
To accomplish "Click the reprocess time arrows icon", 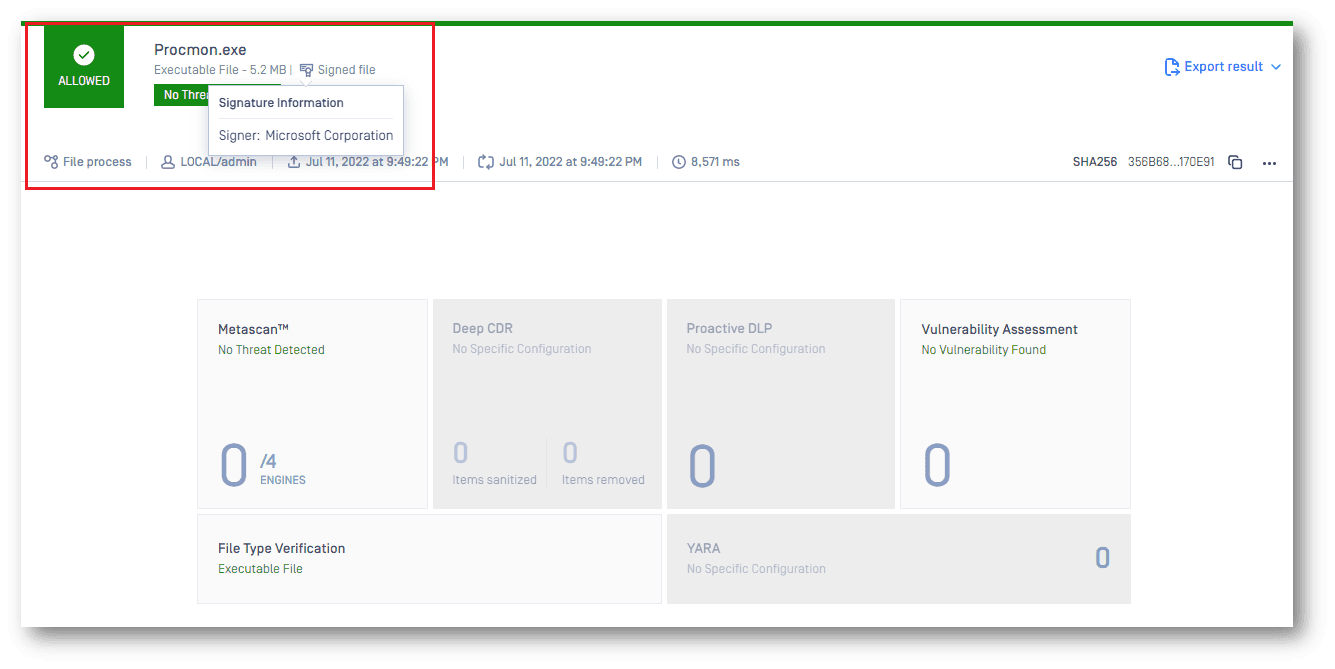I will point(486,161).
